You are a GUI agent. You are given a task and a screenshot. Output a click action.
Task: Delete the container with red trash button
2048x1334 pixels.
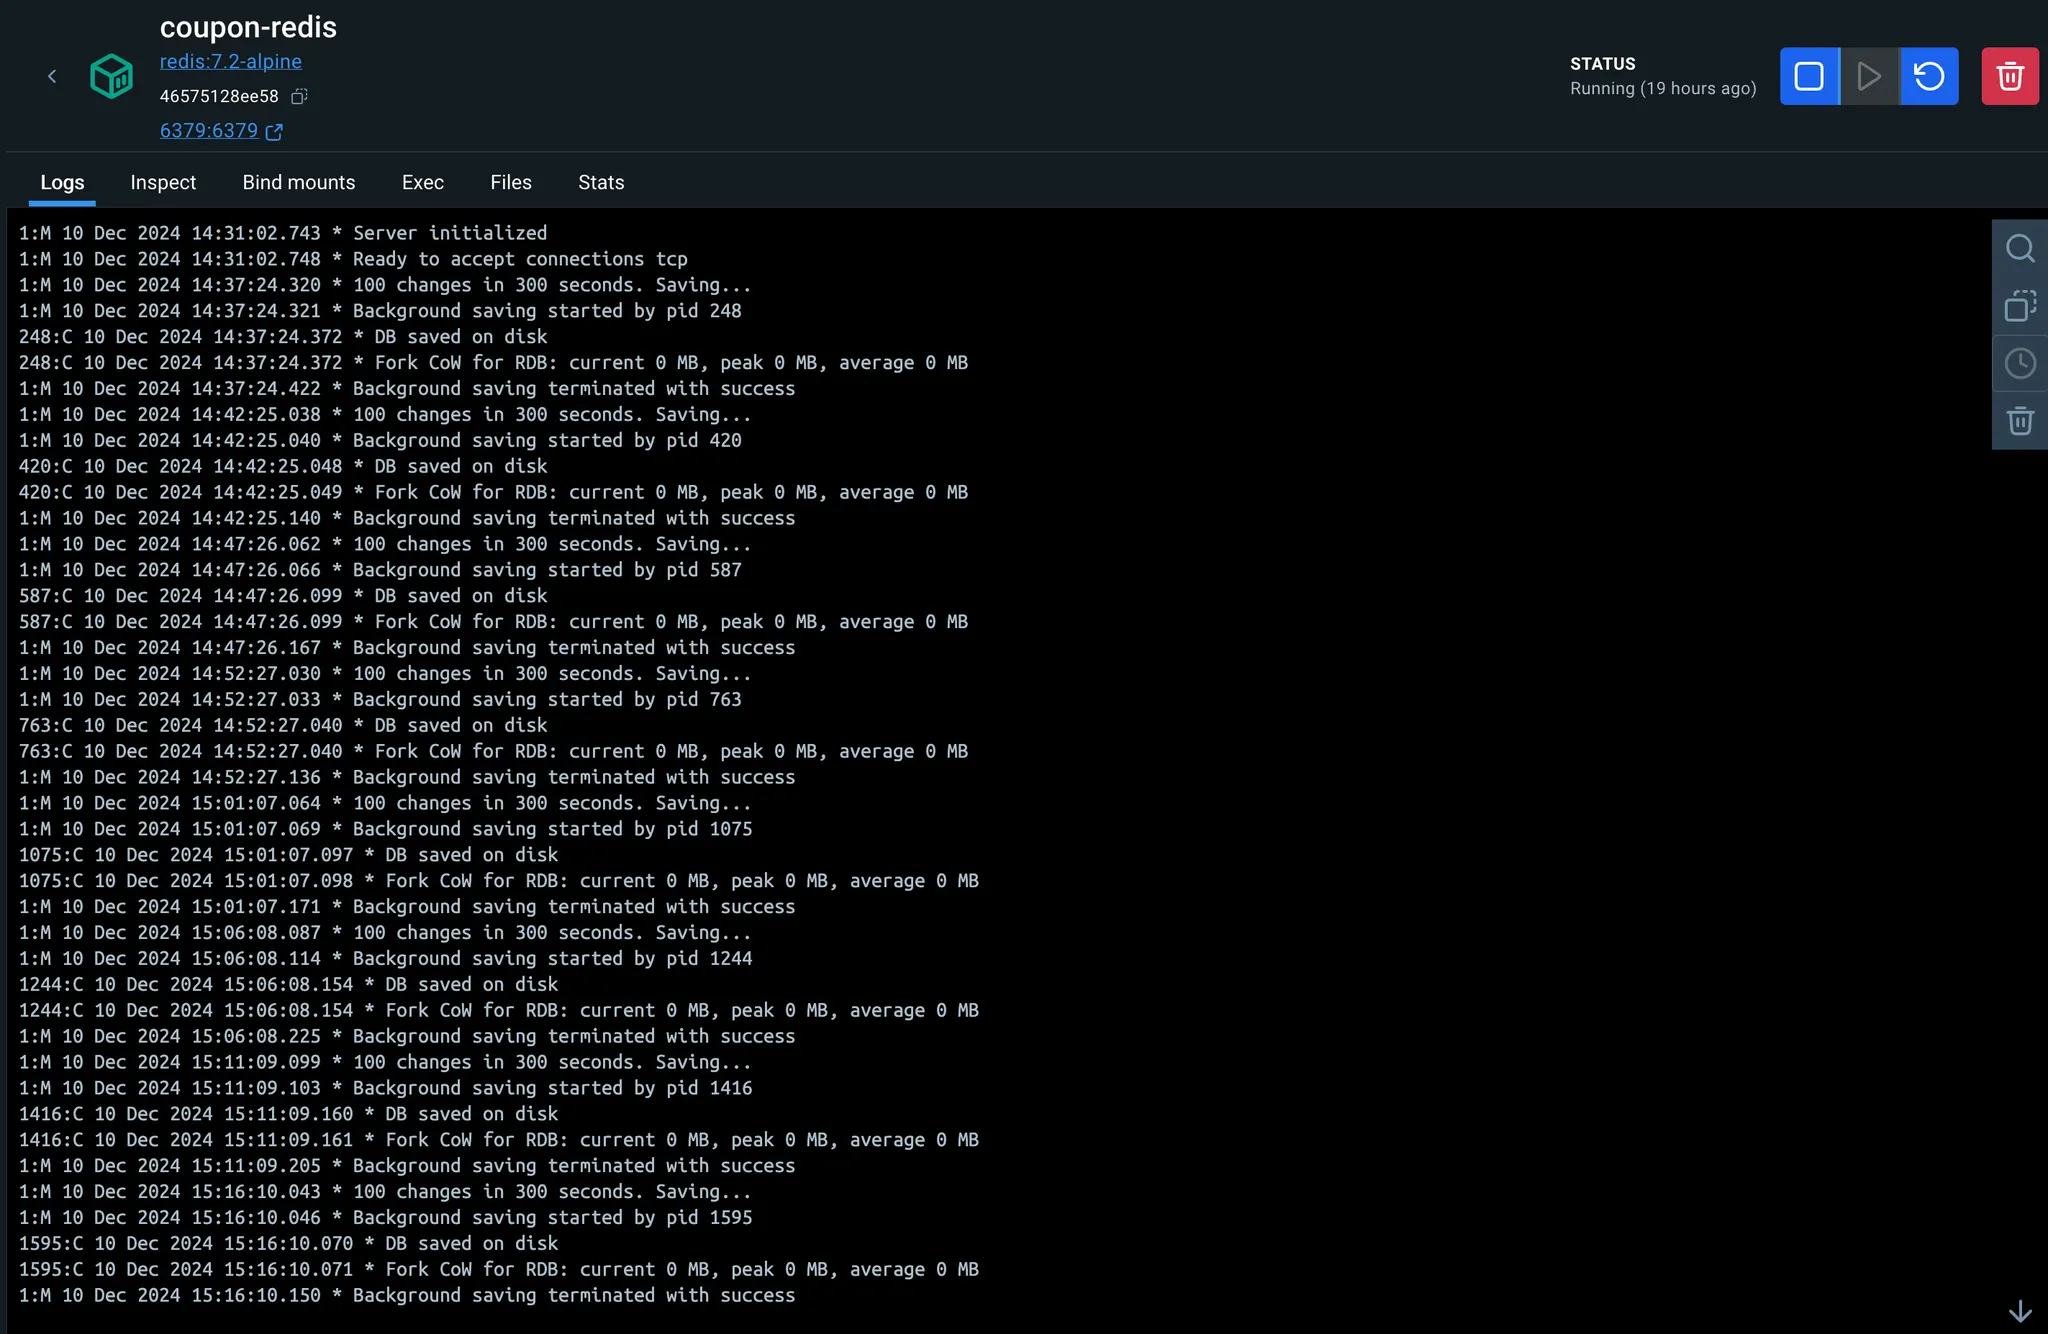2010,76
